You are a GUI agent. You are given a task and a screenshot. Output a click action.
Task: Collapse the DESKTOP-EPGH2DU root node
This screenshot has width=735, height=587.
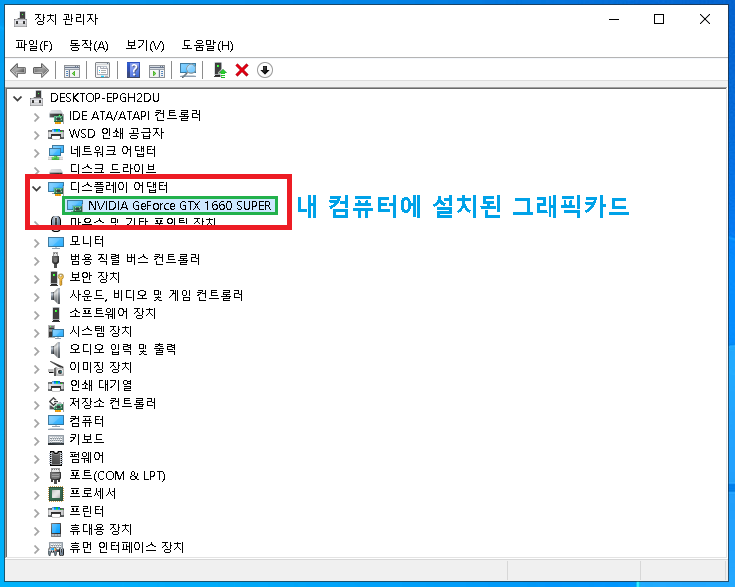click(x=18, y=98)
